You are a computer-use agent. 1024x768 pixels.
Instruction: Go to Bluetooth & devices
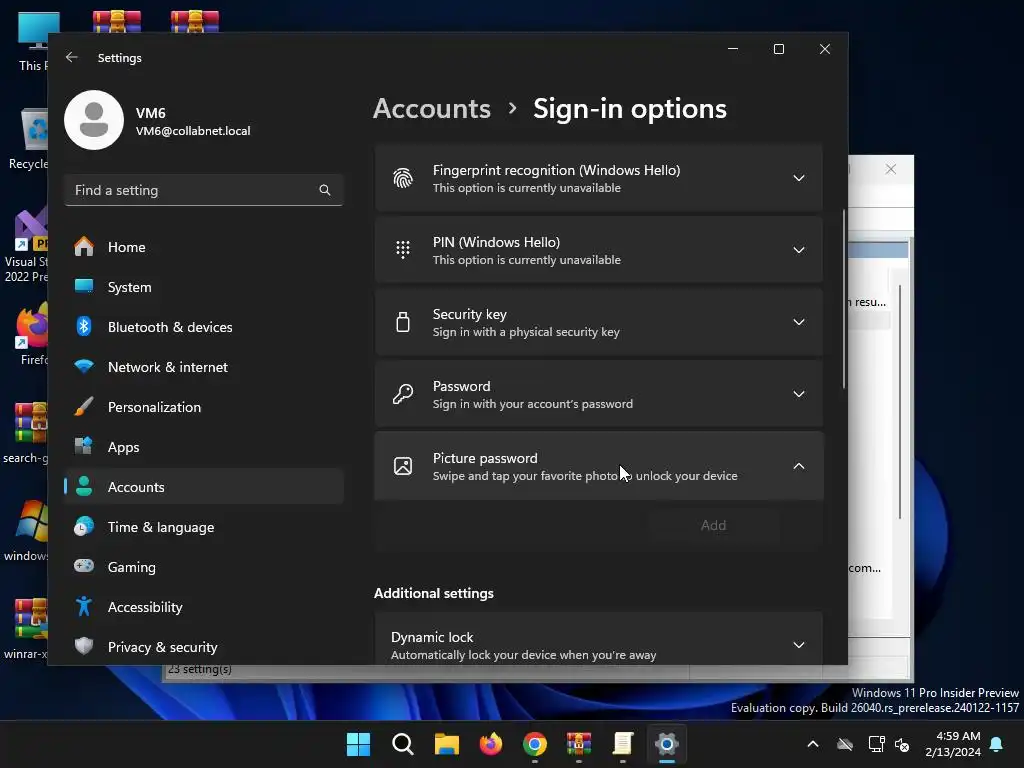click(204, 327)
